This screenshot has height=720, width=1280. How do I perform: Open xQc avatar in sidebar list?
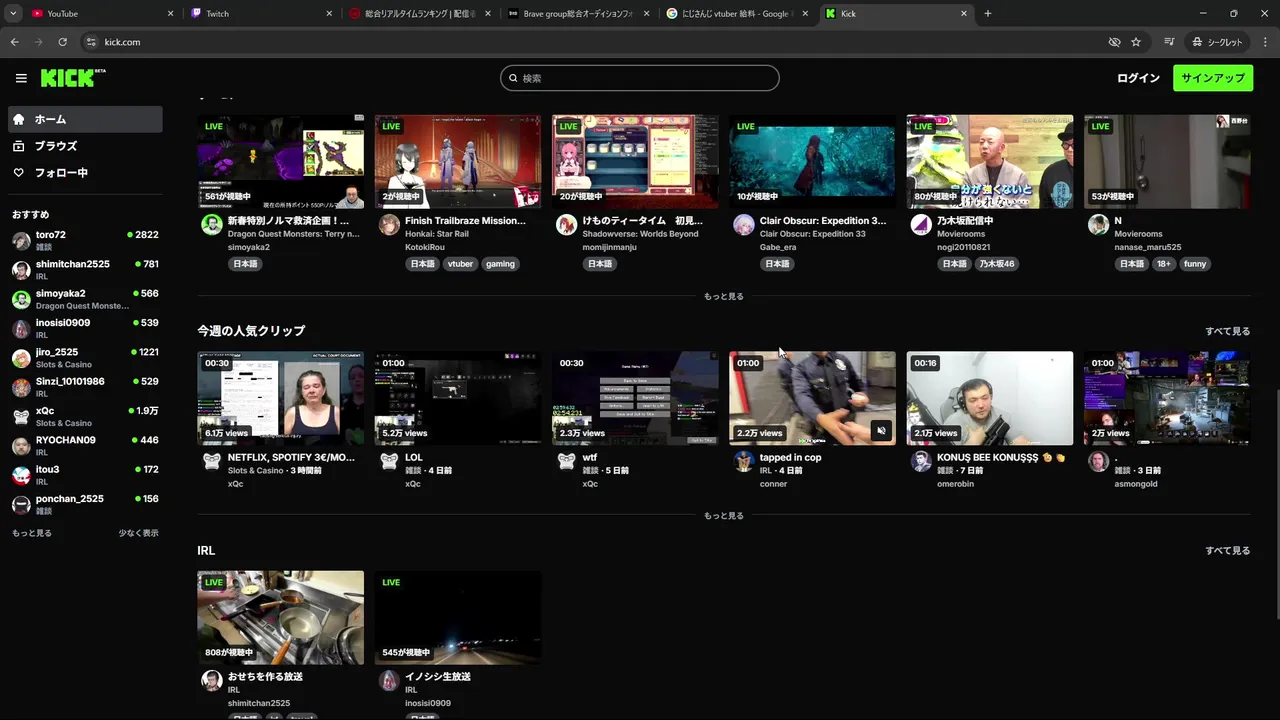21,416
